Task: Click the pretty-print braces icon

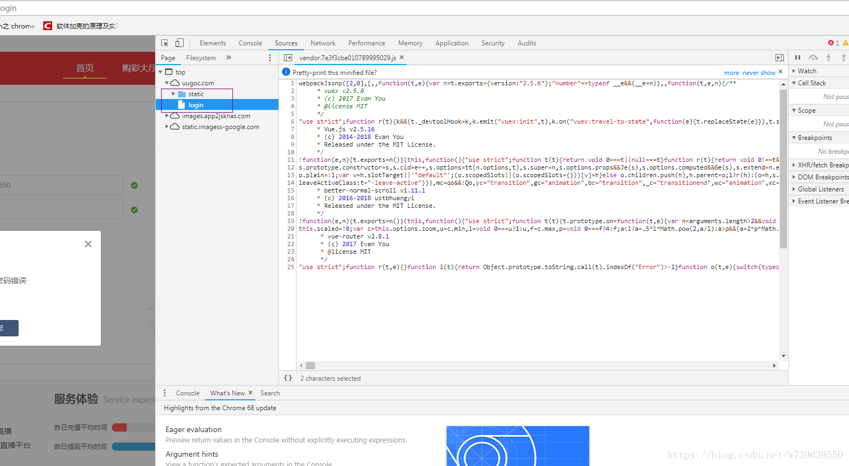Action: 288,378
